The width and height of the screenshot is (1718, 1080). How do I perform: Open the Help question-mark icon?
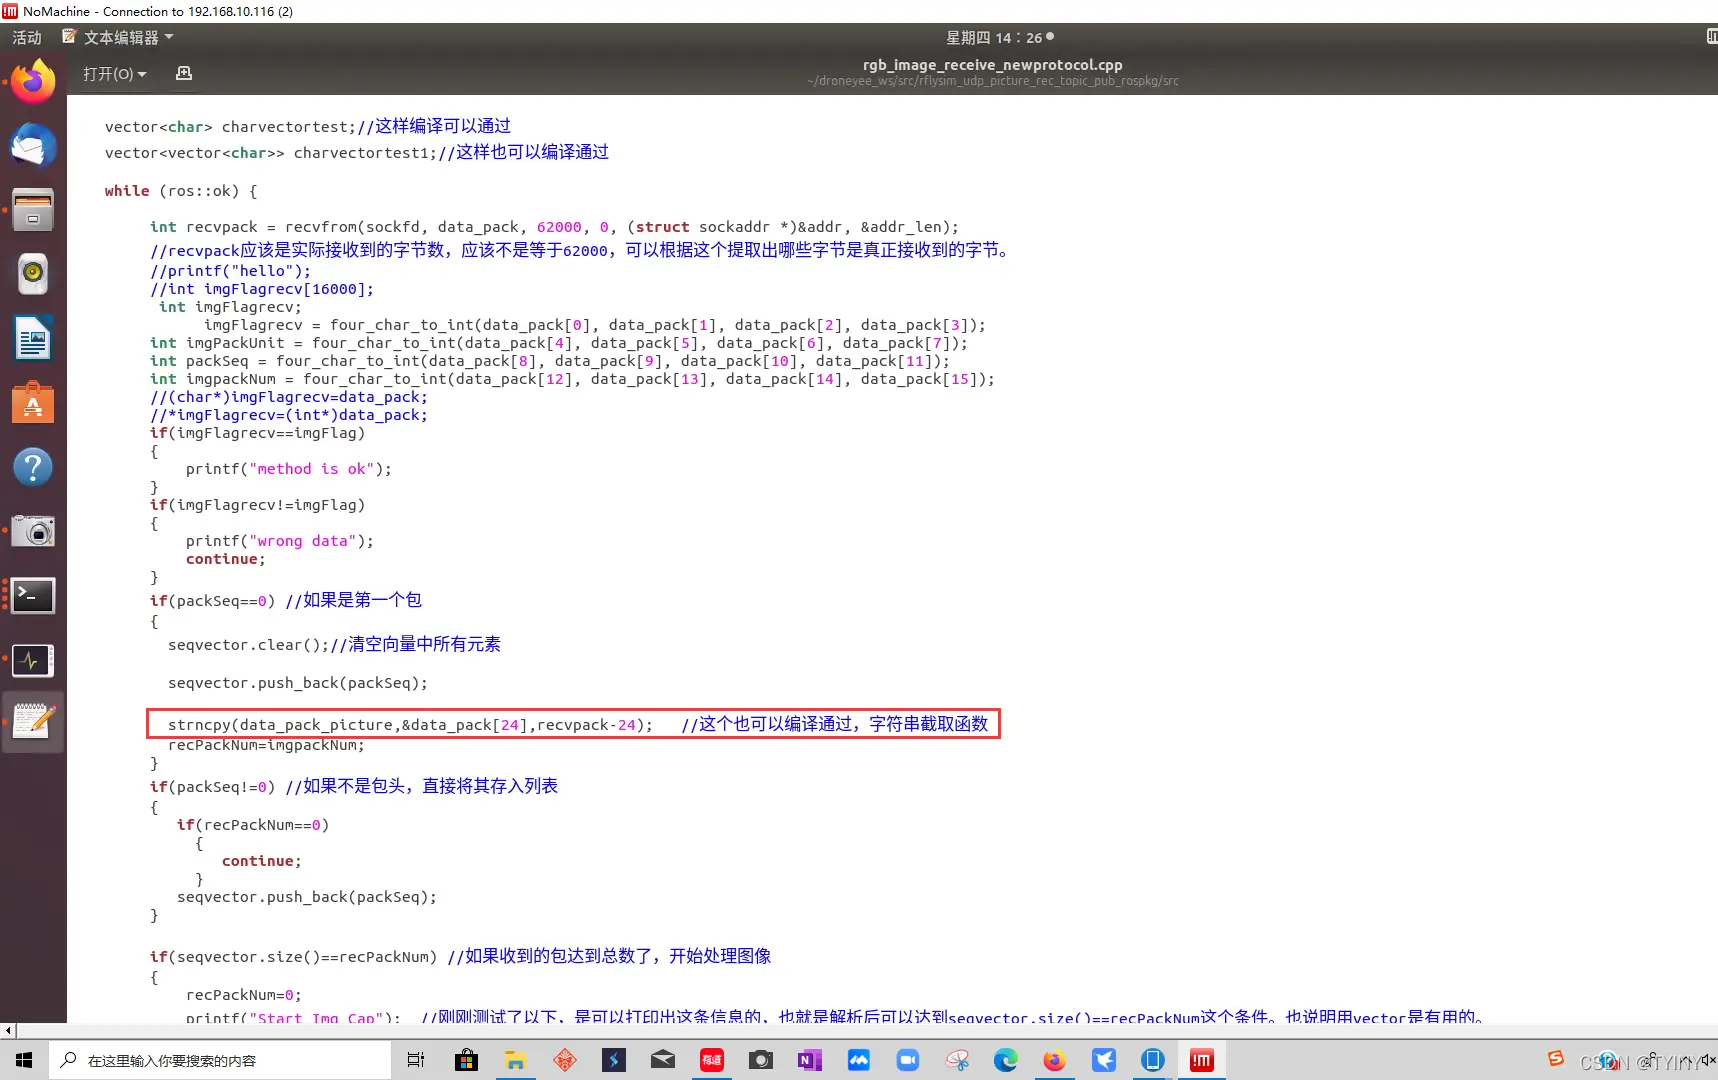tap(33, 467)
